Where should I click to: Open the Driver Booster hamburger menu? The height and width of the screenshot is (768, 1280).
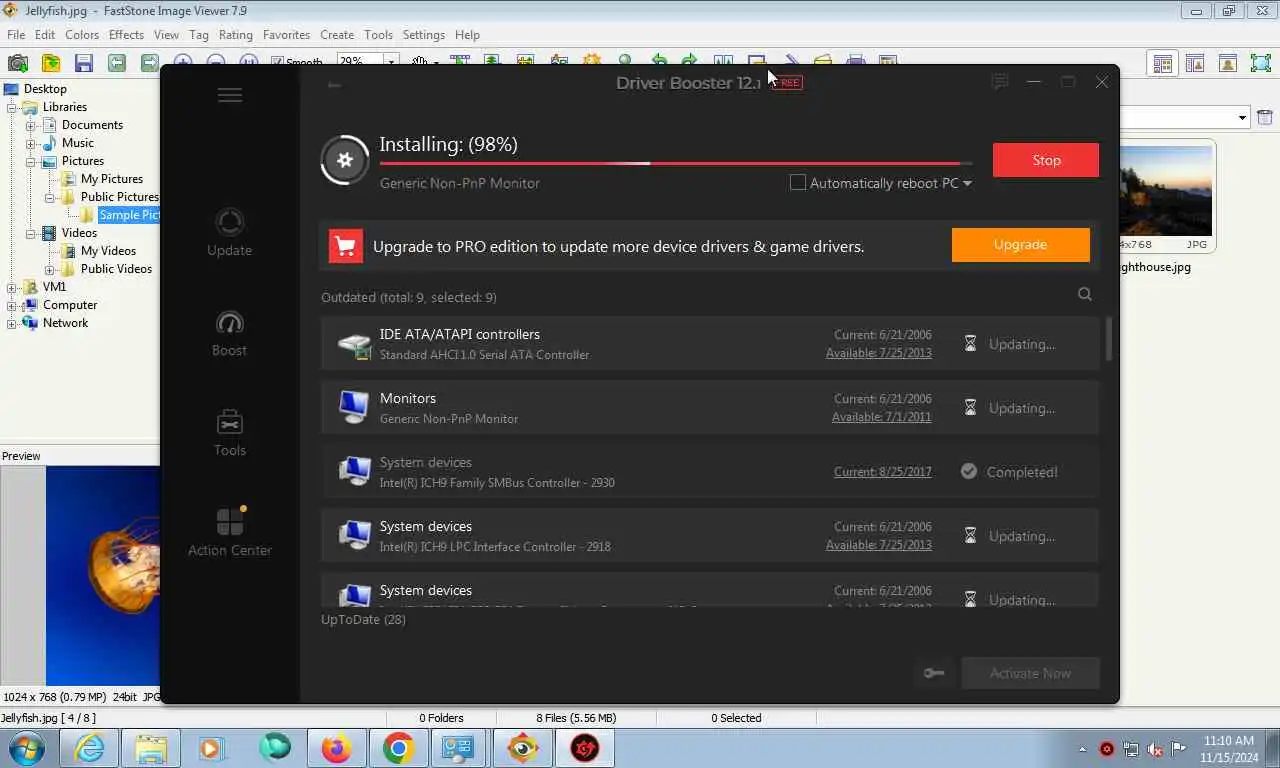230,95
